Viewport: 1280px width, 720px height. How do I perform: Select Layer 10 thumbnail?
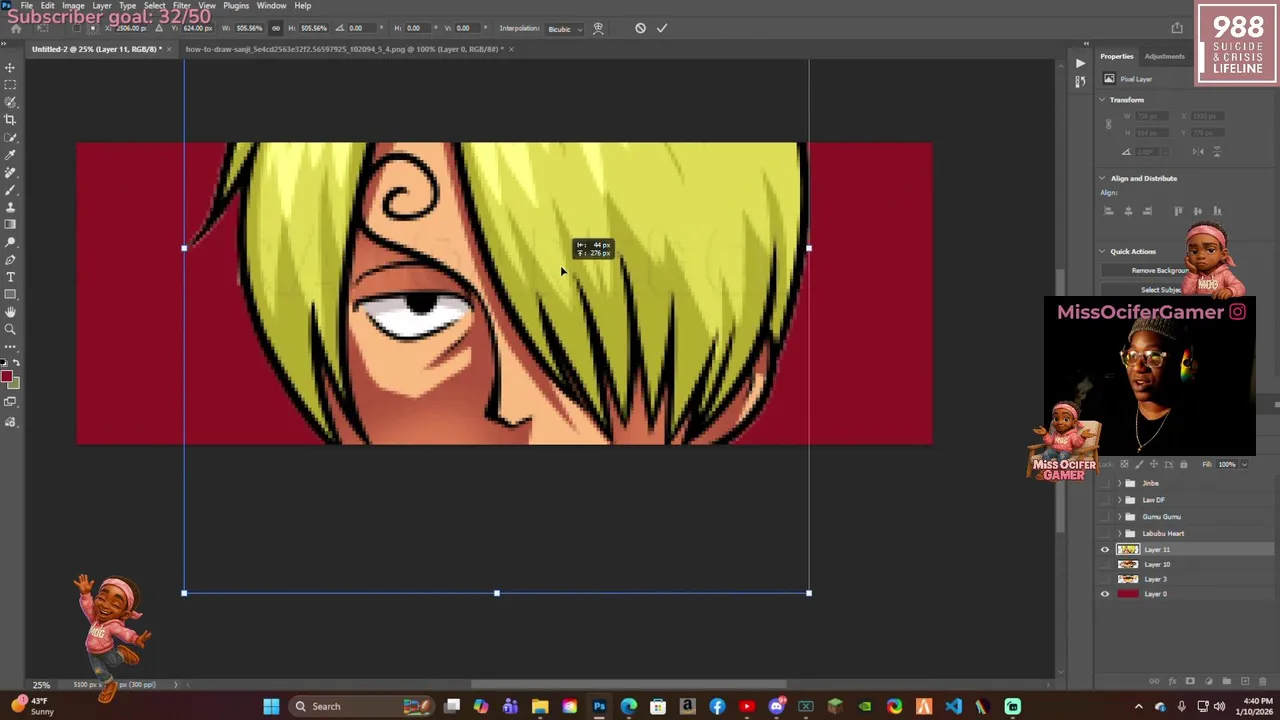[1128, 564]
